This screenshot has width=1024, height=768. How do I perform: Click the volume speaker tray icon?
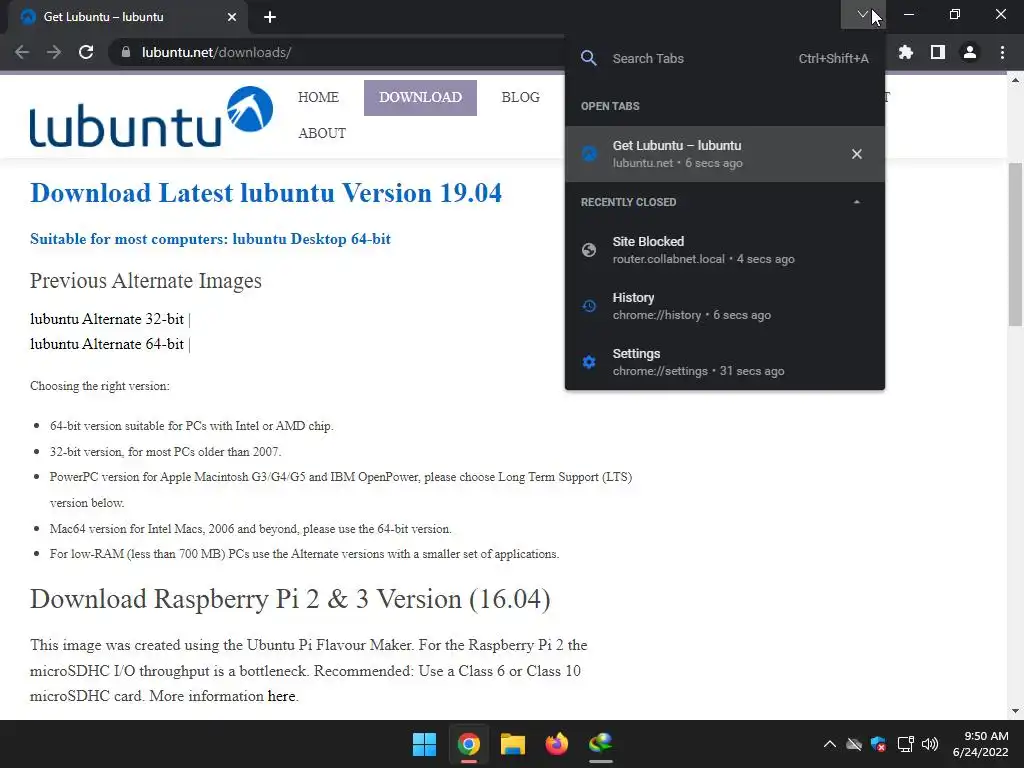930,744
